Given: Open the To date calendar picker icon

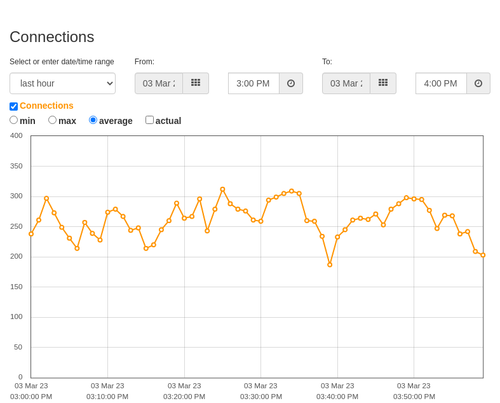Looking at the screenshot, I should point(383,83).
